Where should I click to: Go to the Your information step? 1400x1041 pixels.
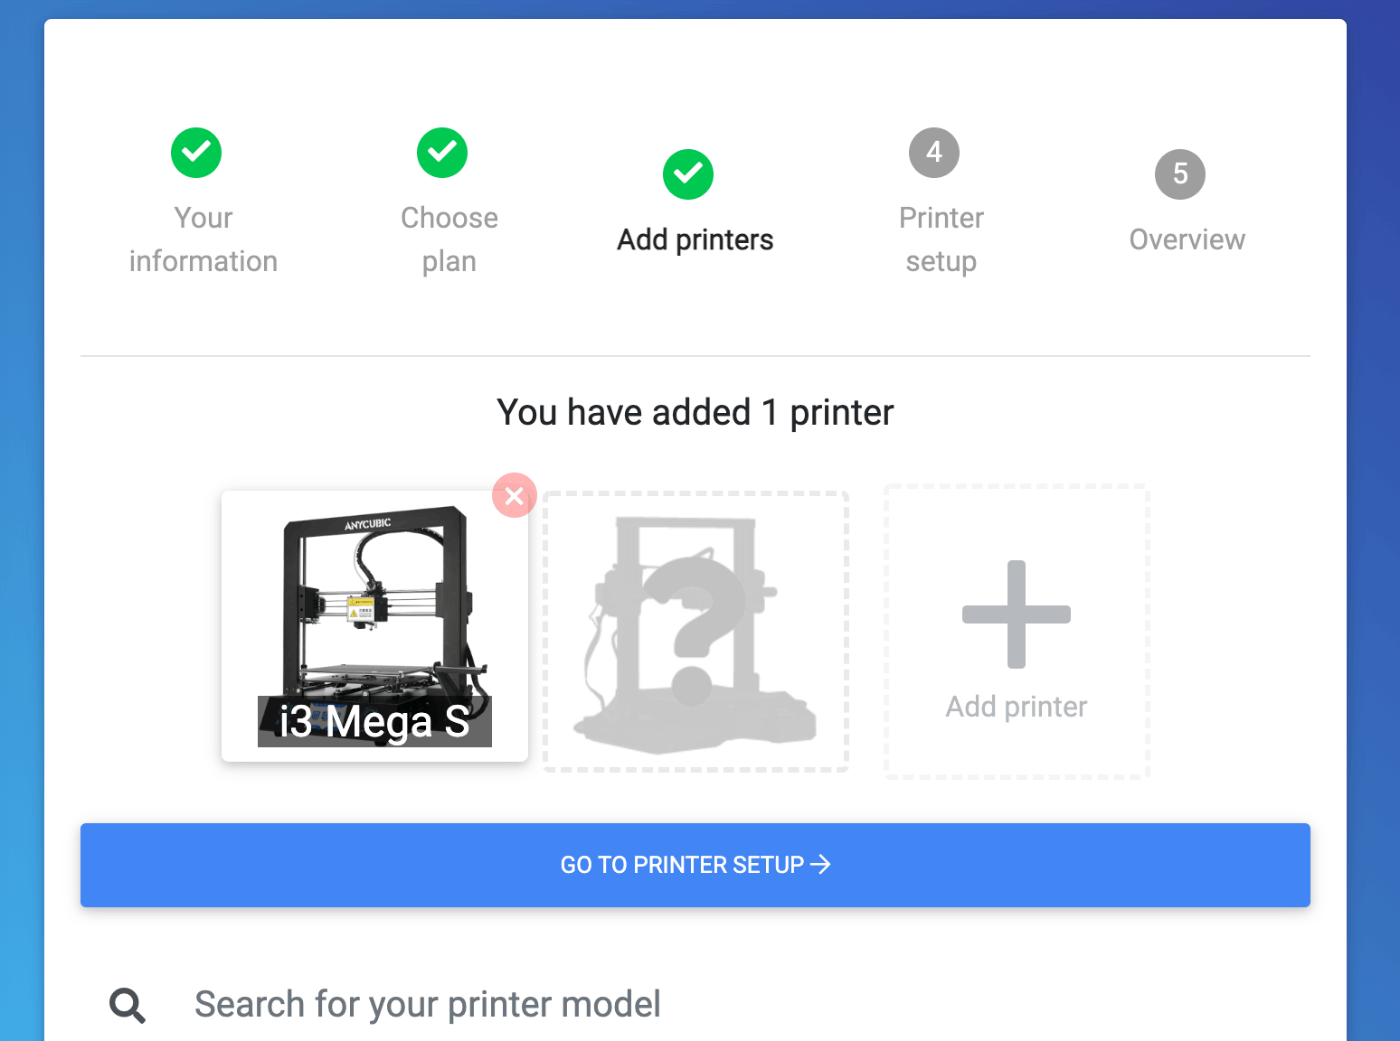point(203,240)
